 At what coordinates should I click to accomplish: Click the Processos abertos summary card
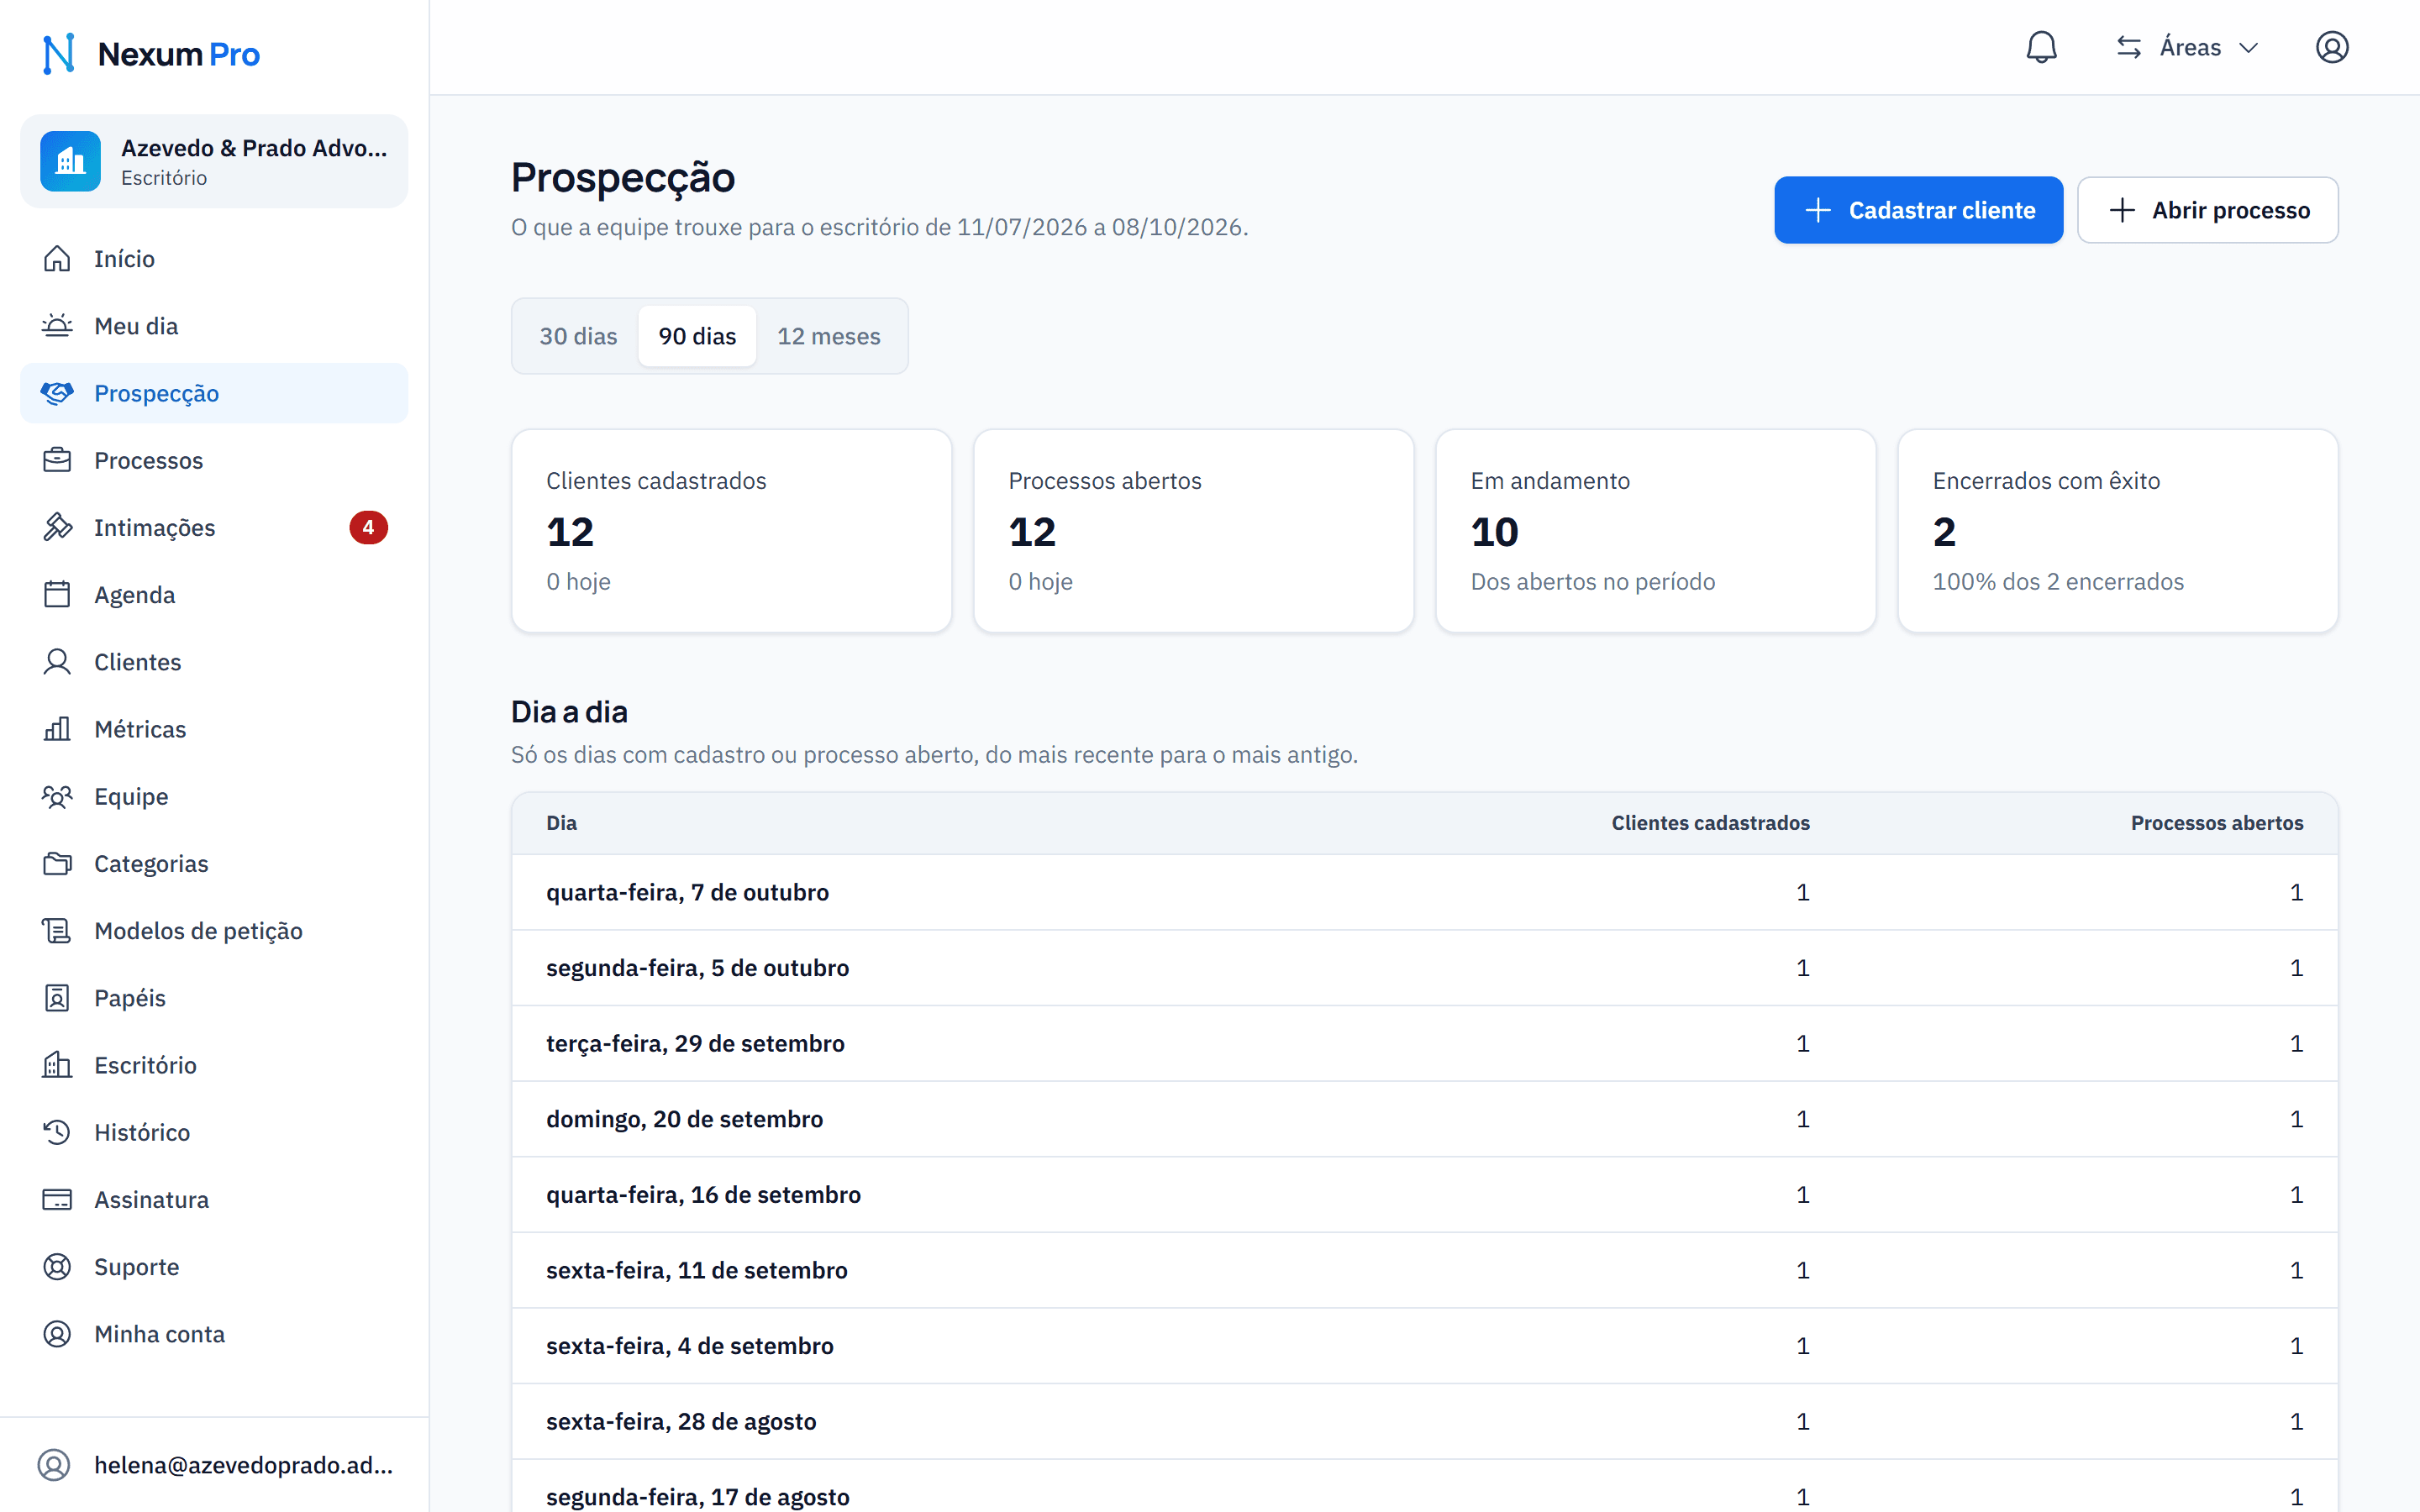pos(1193,531)
